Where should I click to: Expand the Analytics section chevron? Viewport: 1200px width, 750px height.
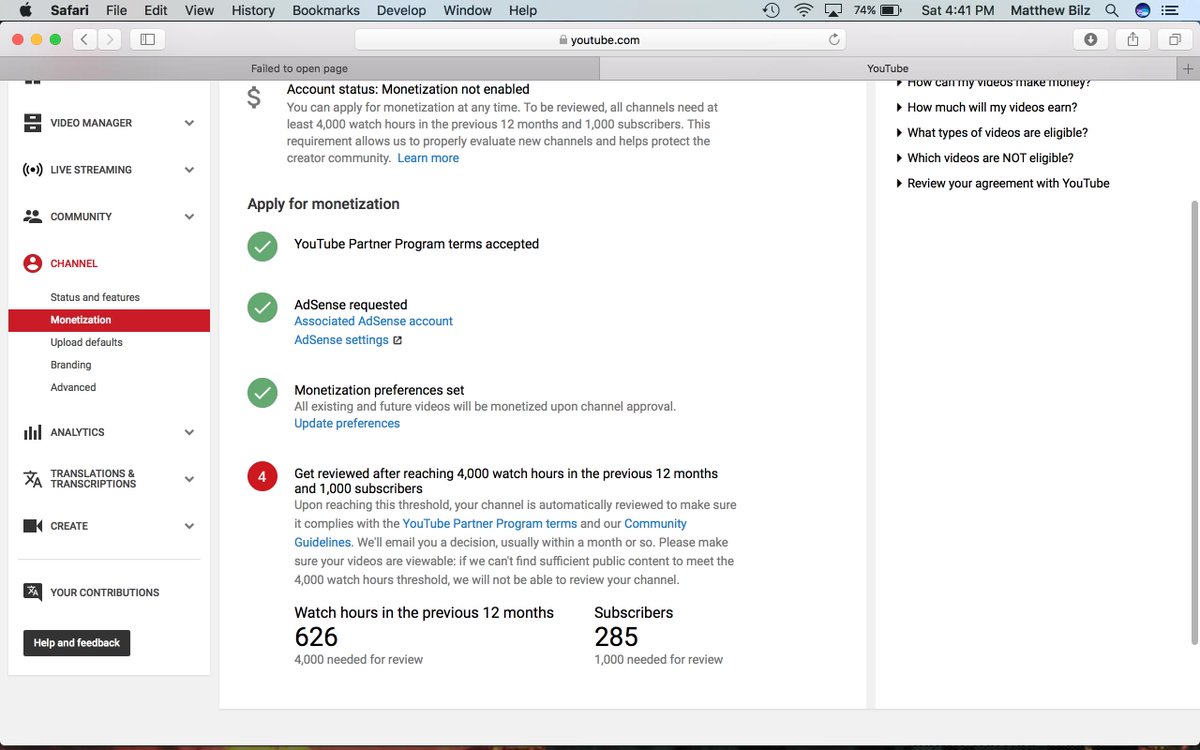[x=189, y=433]
